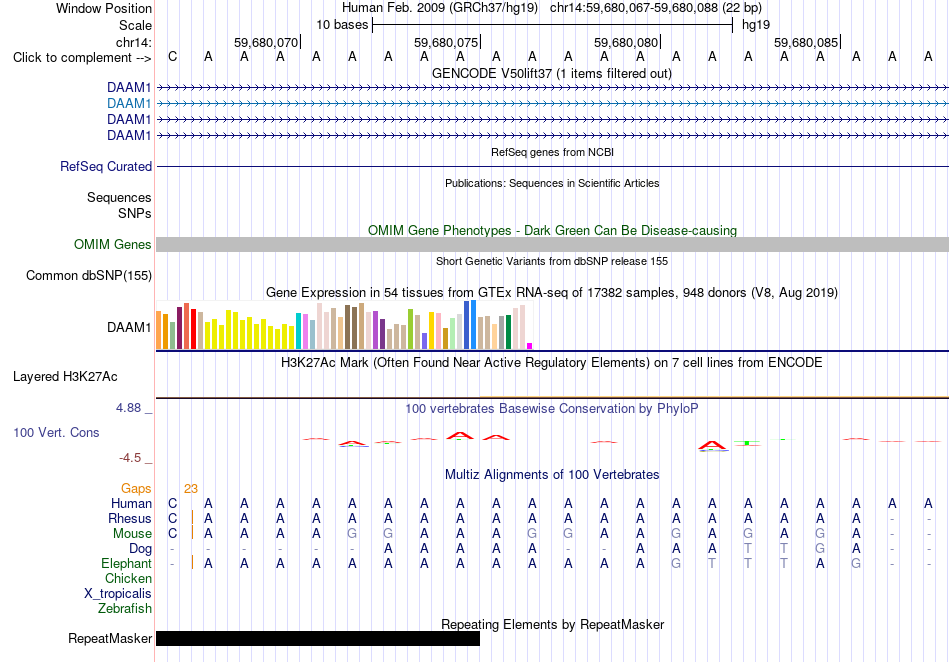This screenshot has height=662, width=950.
Task: Select the light blue DAAM1 transcript label
Action: click(129, 103)
